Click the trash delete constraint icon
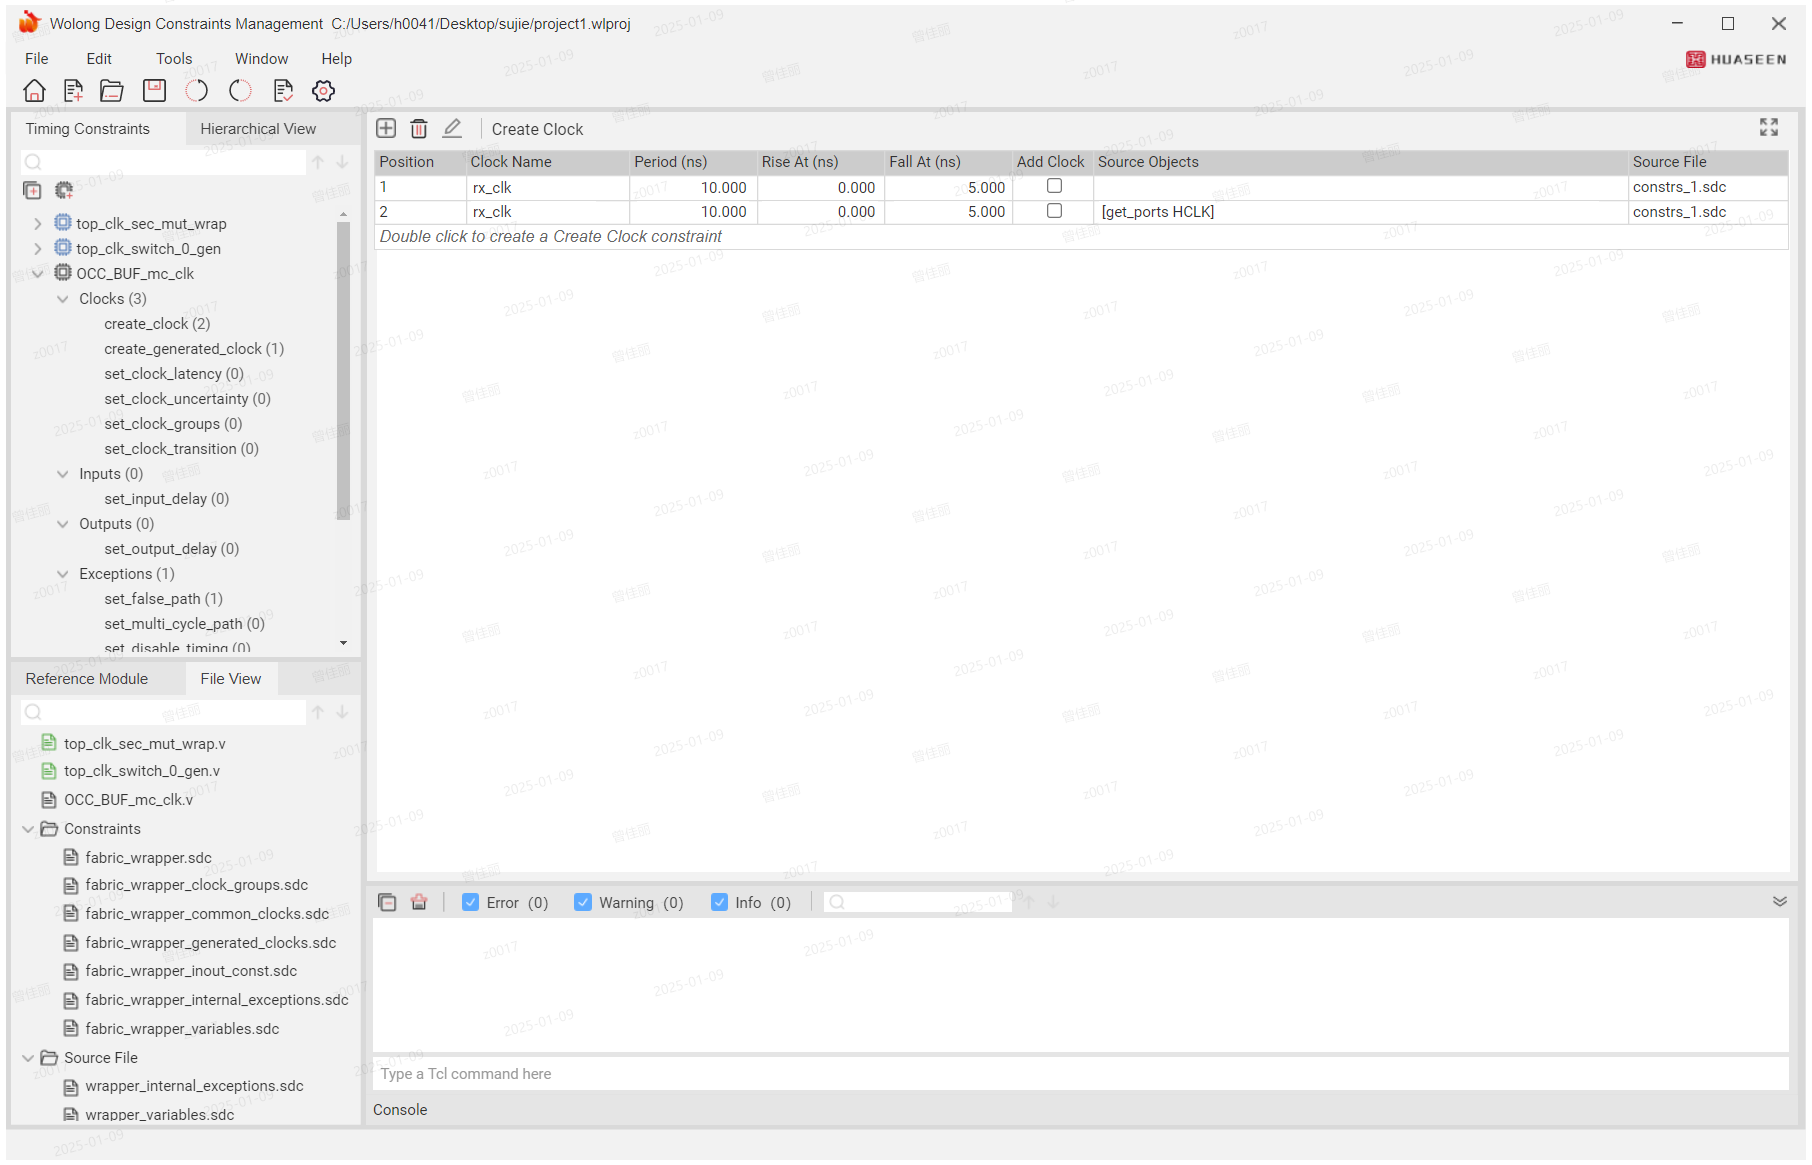Viewport: 1812px width, 1165px height. coord(419,128)
